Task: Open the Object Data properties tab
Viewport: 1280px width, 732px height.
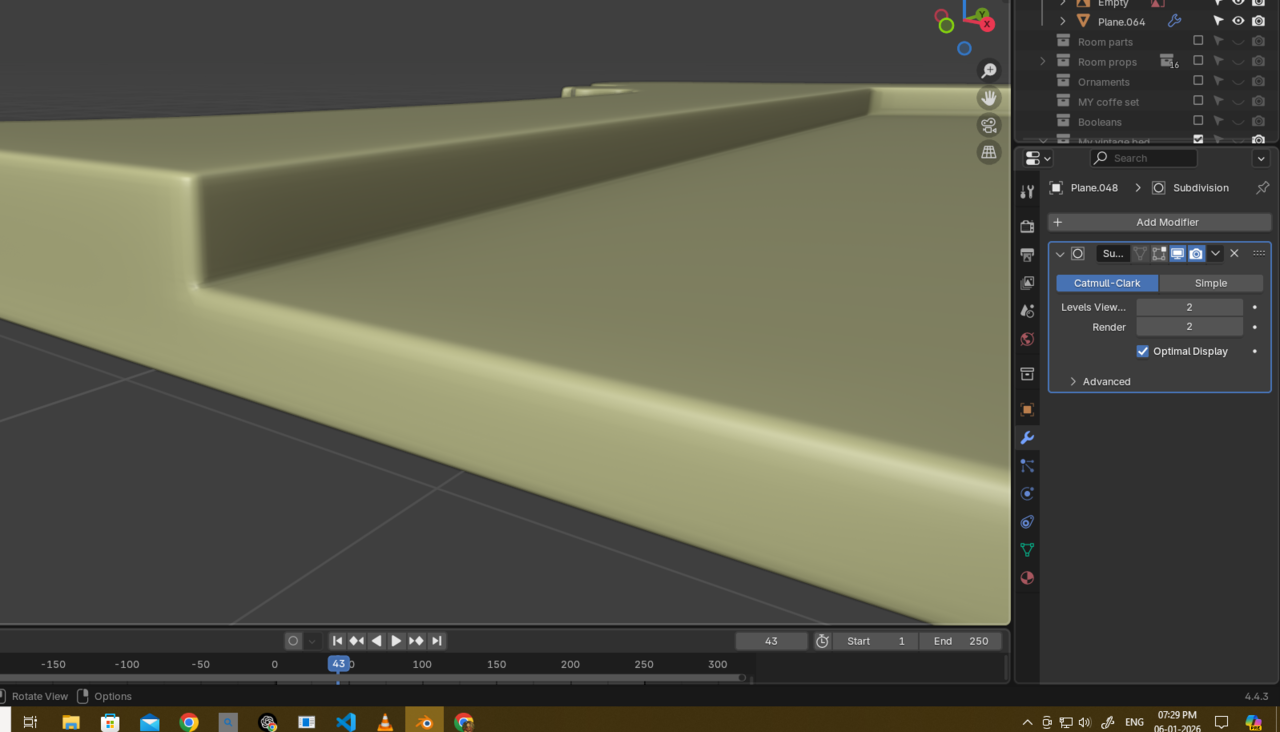Action: (x=1027, y=550)
